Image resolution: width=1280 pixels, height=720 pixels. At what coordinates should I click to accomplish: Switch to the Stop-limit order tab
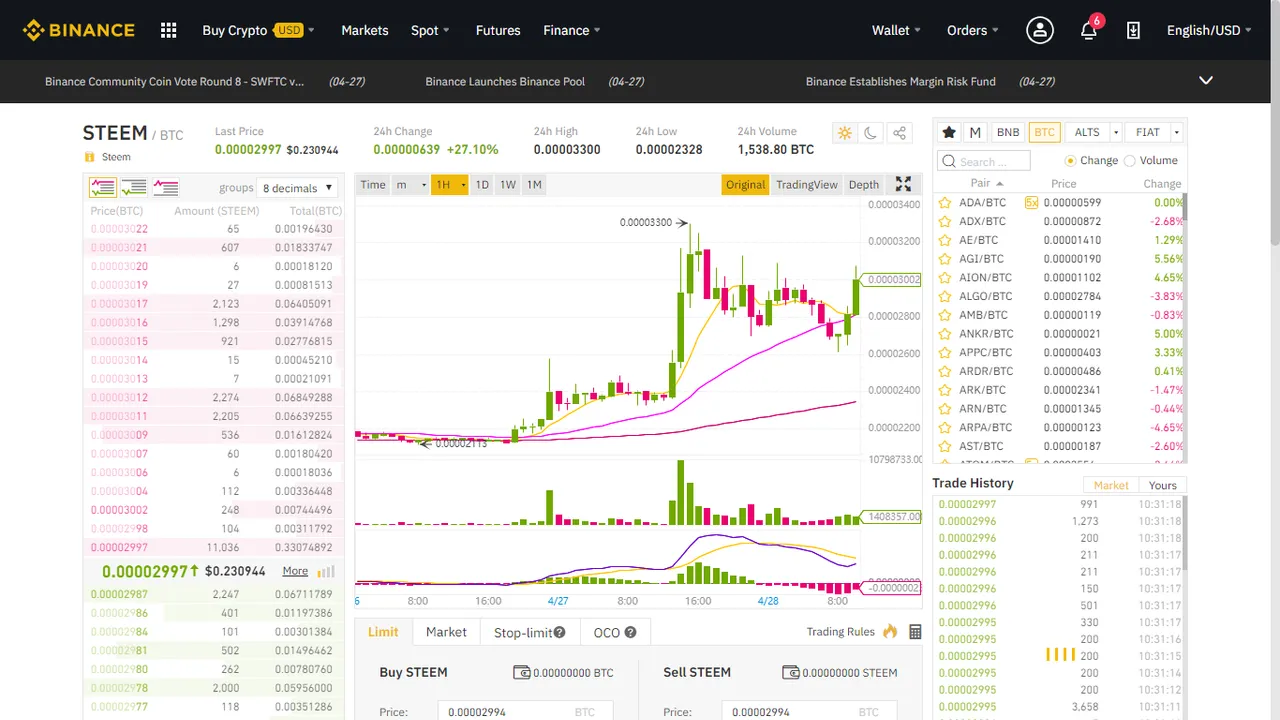(530, 632)
